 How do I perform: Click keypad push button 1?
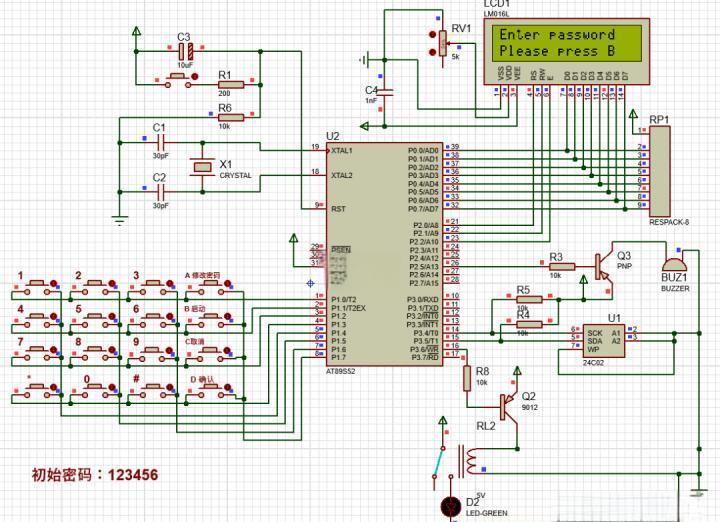(38, 287)
